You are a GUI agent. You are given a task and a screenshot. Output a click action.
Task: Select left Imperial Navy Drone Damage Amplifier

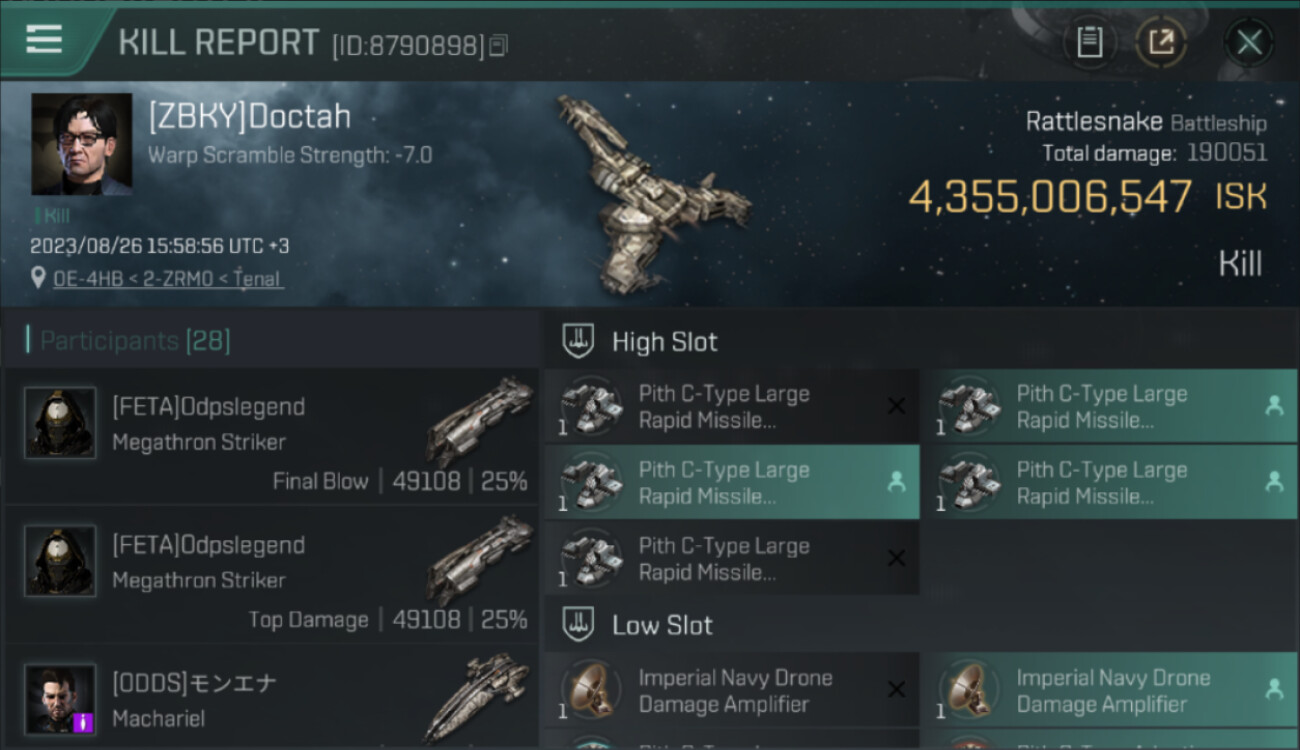(x=732, y=690)
